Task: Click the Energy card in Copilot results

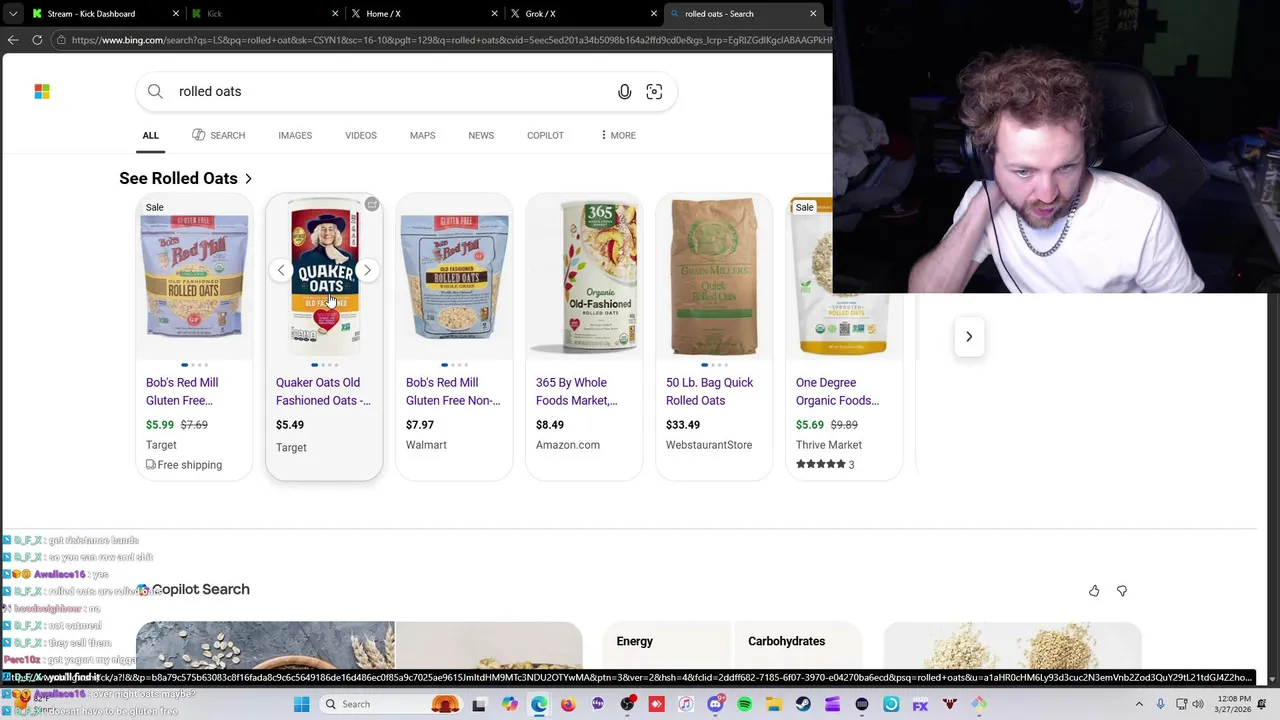Action: coord(666,642)
